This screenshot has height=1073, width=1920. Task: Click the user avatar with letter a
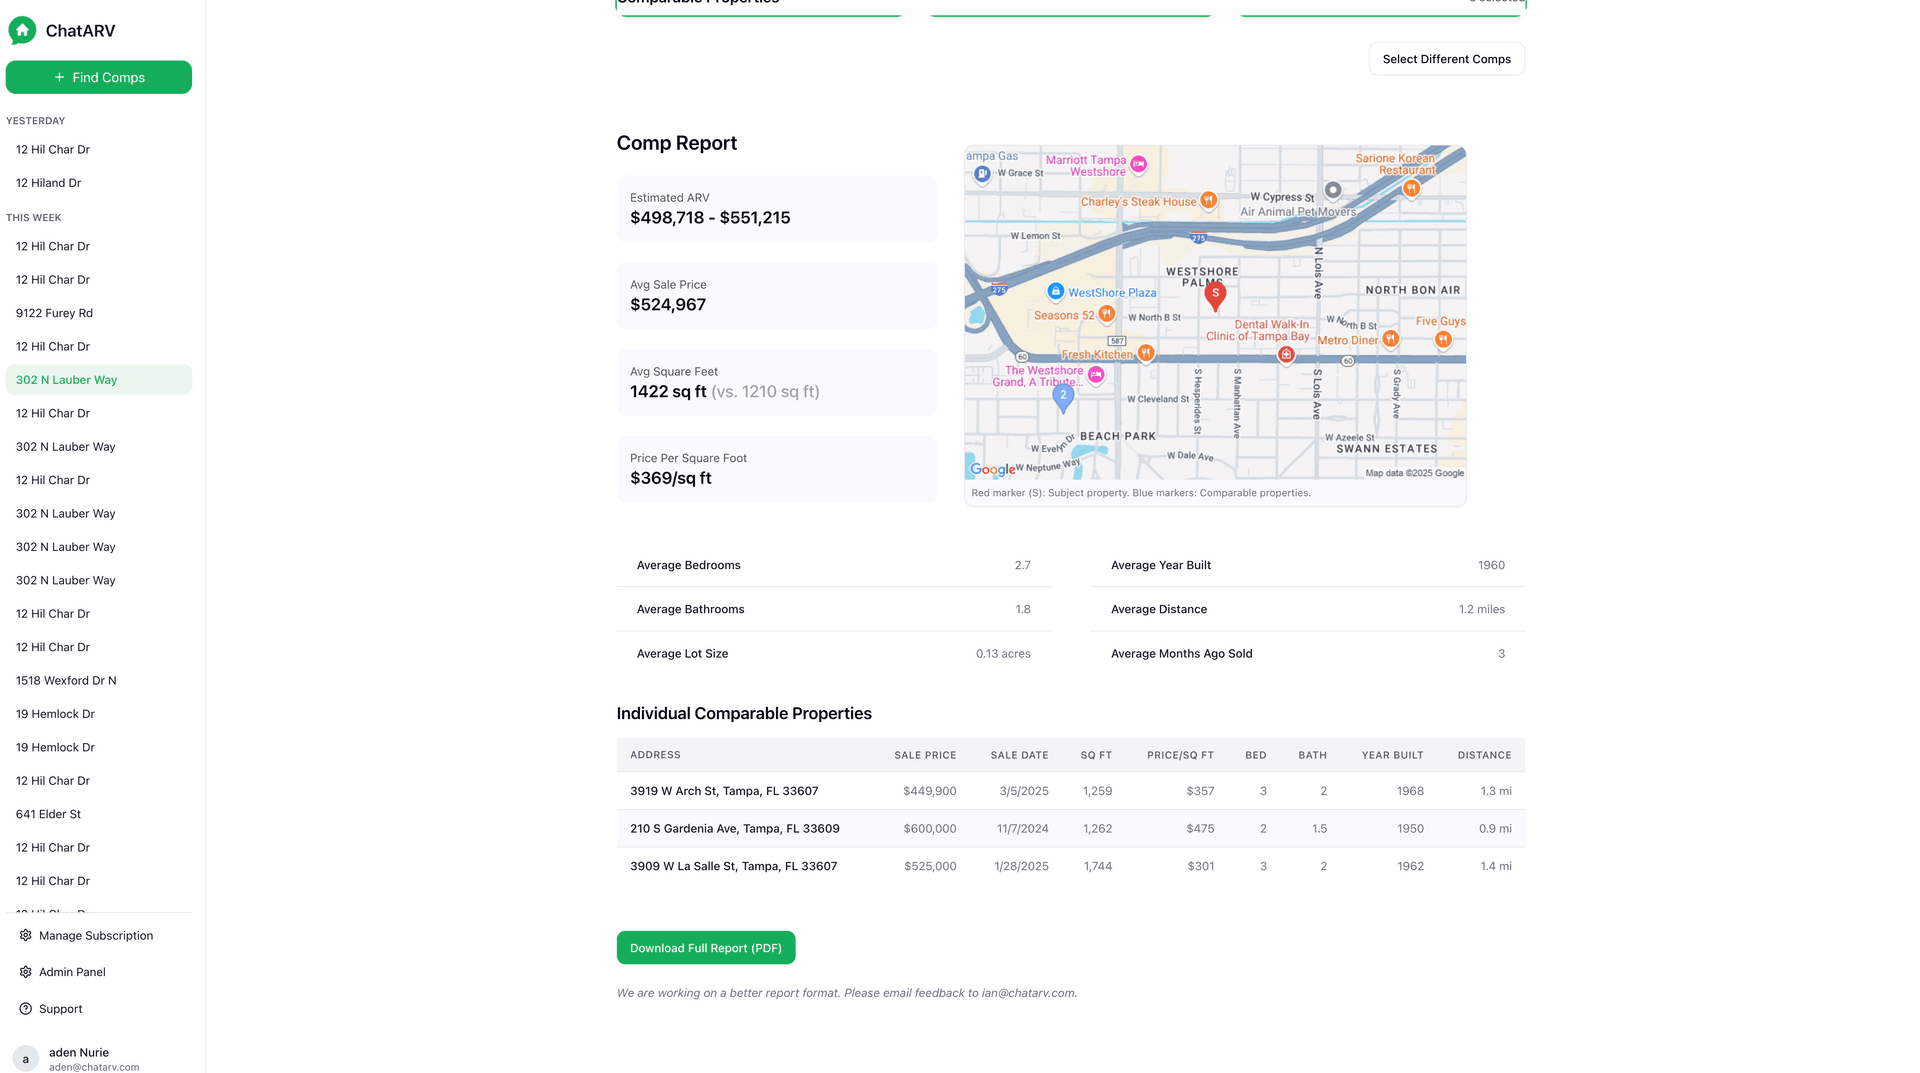point(26,1059)
